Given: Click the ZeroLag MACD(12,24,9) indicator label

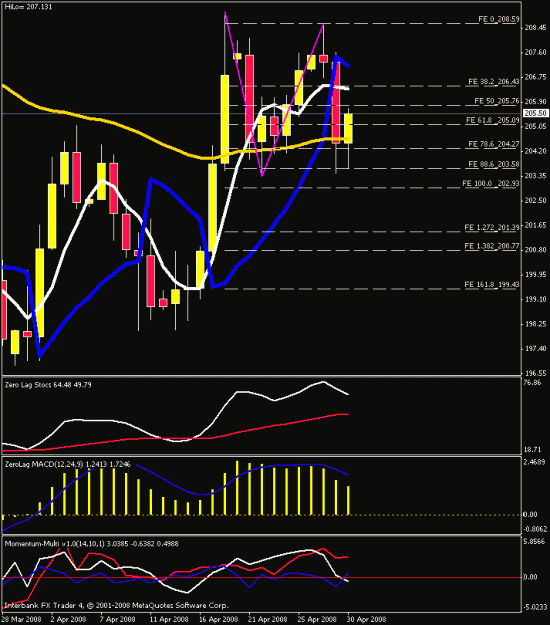Looking at the screenshot, I should point(67,464).
